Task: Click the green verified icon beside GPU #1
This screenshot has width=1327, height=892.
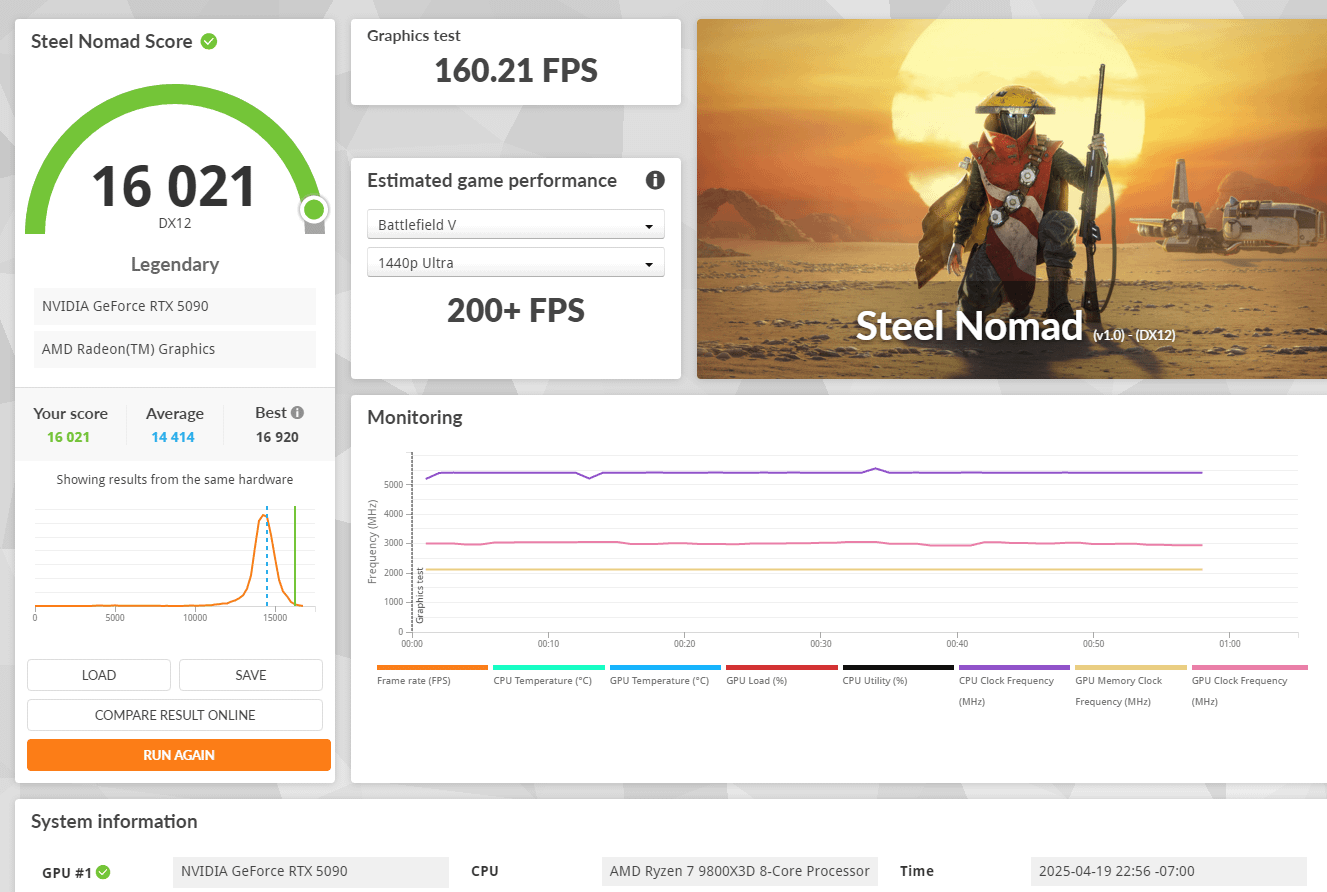Action: click(x=103, y=872)
